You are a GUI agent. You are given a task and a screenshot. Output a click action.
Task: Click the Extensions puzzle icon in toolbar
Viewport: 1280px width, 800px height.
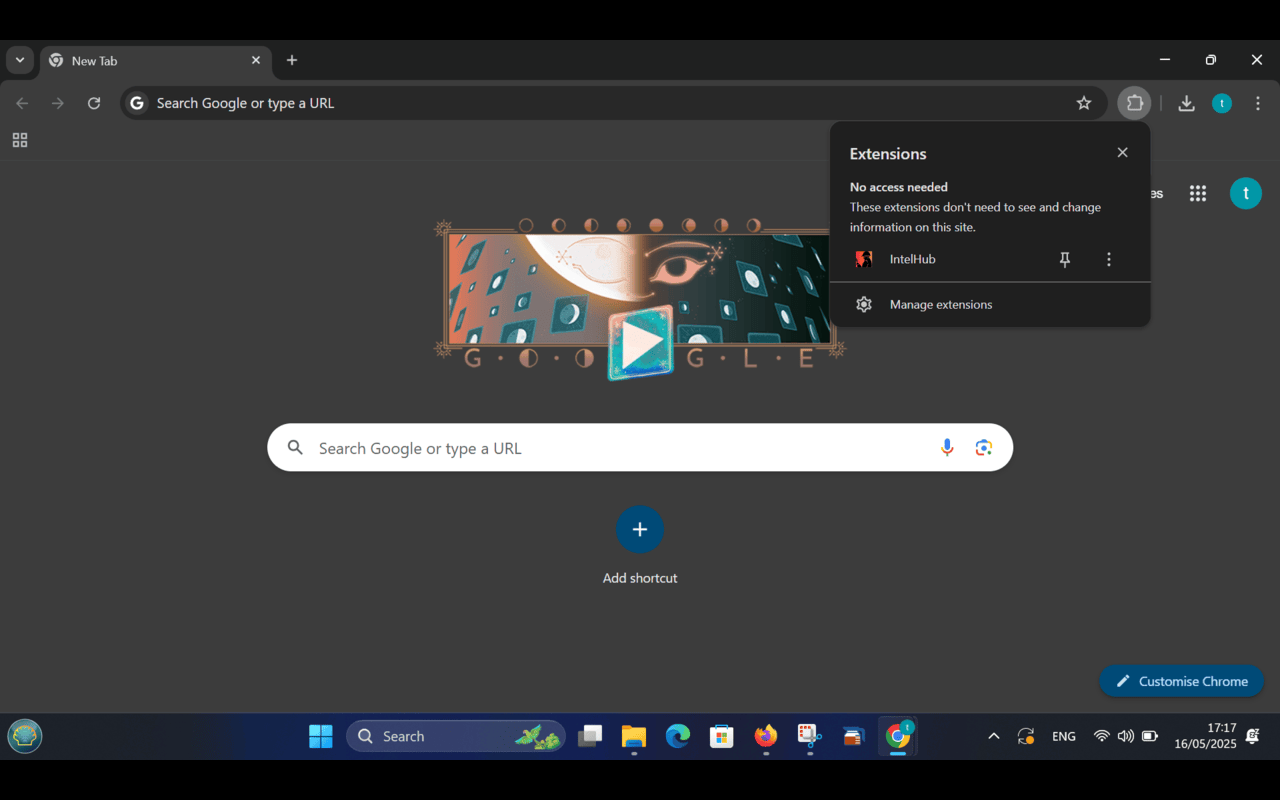pos(1134,103)
